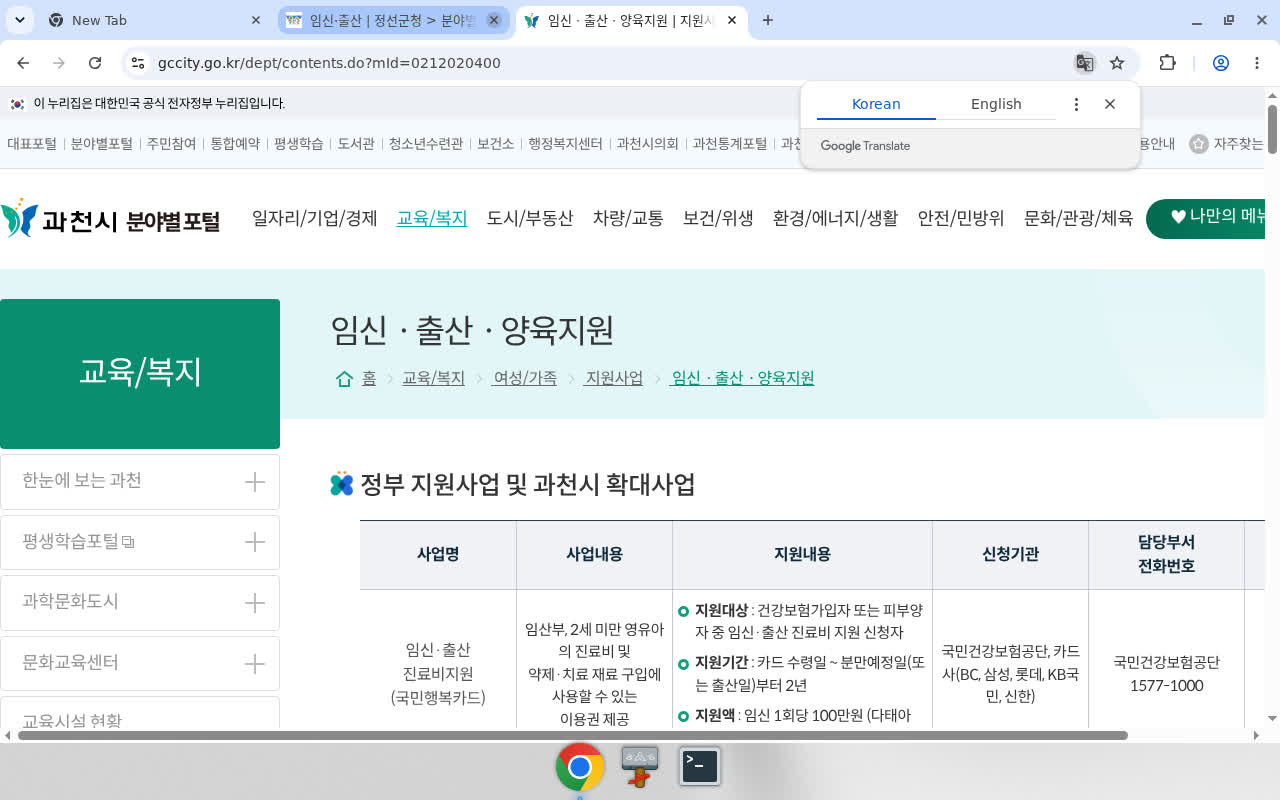Open the Chrome three-dot menu
The width and height of the screenshot is (1280, 800).
[1257, 63]
